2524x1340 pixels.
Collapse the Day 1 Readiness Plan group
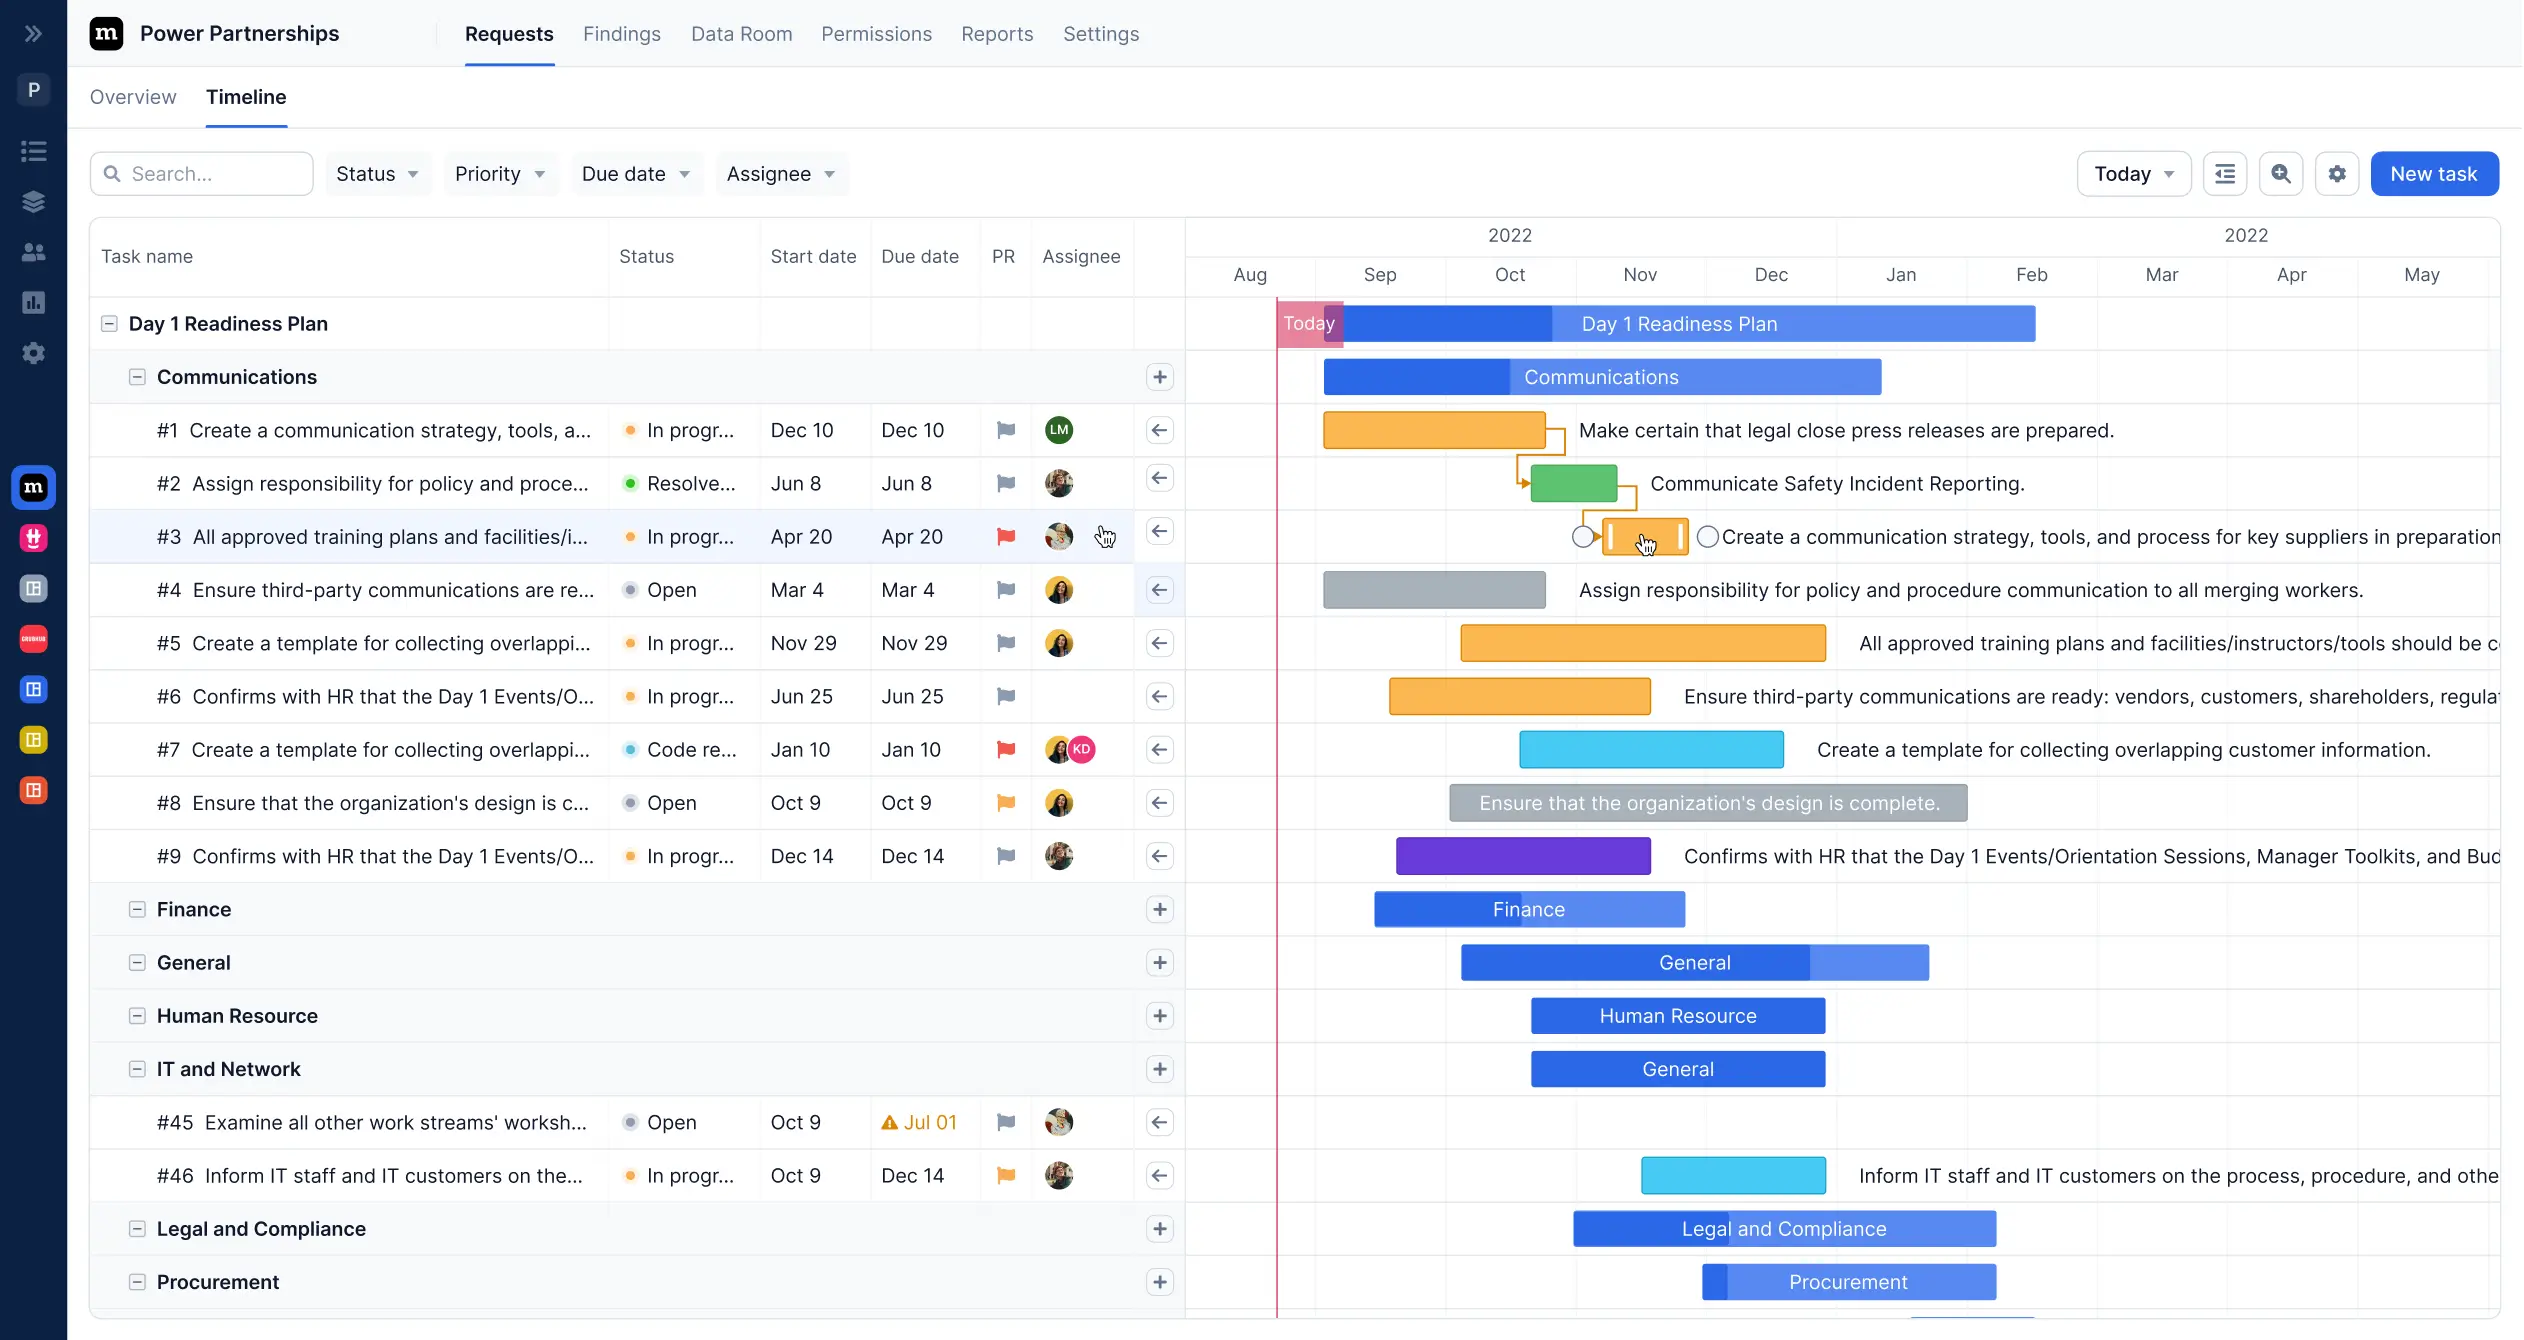click(x=110, y=324)
